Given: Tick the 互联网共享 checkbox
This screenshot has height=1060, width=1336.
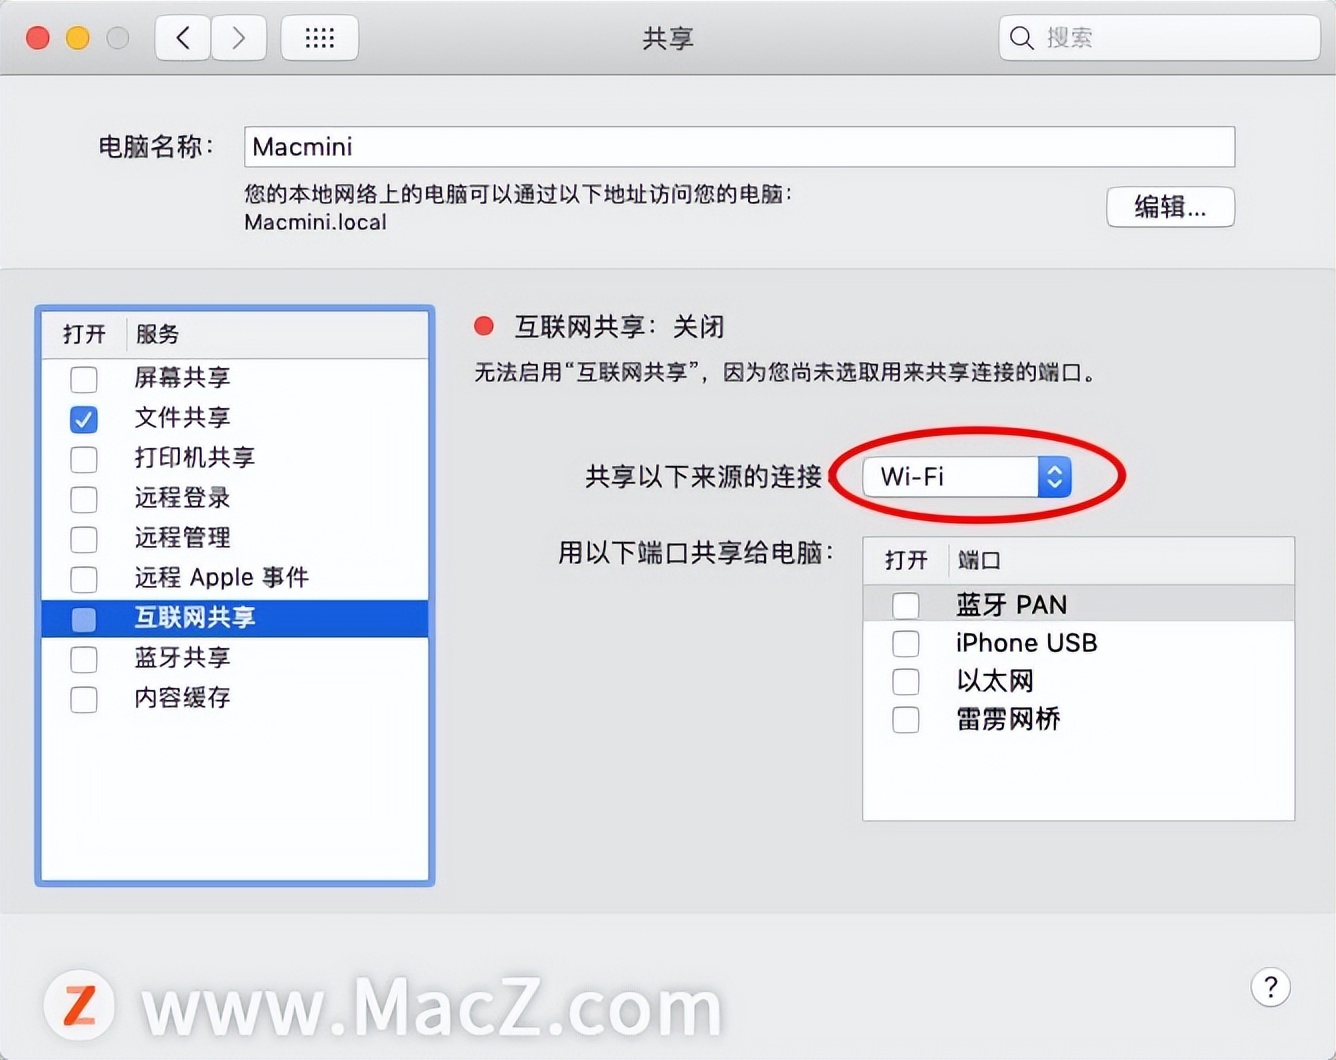Looking at the screenshot, I should point(84,619).
